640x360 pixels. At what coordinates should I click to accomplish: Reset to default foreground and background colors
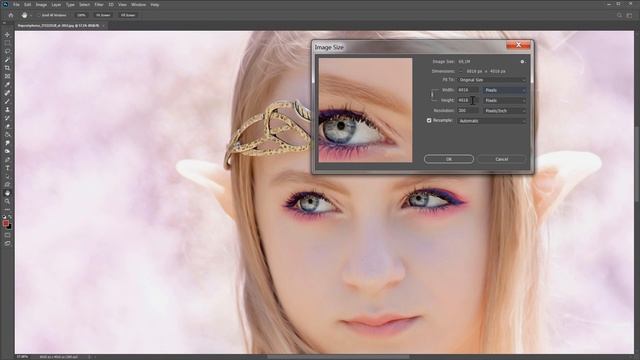[x=4, y=217]
